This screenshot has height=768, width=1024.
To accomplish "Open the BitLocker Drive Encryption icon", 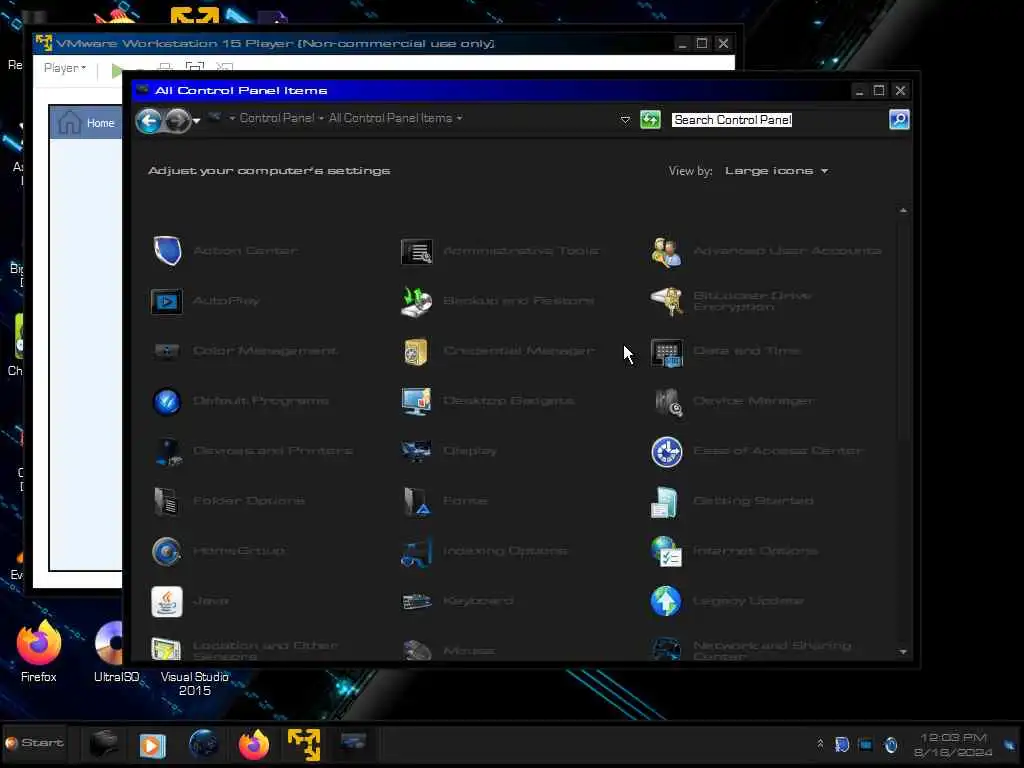I will [x=666, y=301].
